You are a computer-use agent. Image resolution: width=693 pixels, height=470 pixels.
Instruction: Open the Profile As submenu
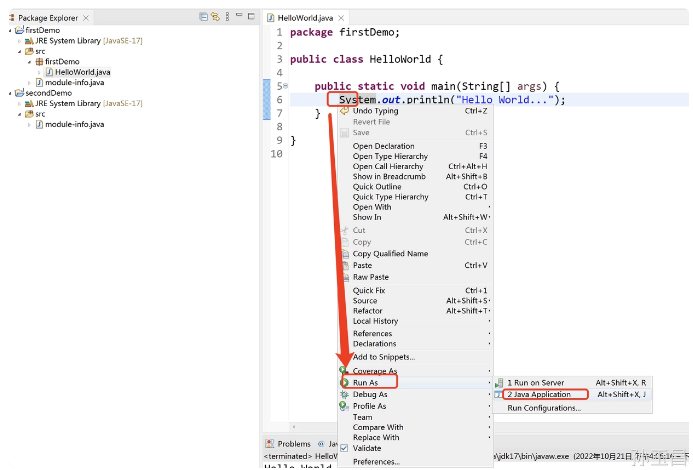(x=415, y=406)
